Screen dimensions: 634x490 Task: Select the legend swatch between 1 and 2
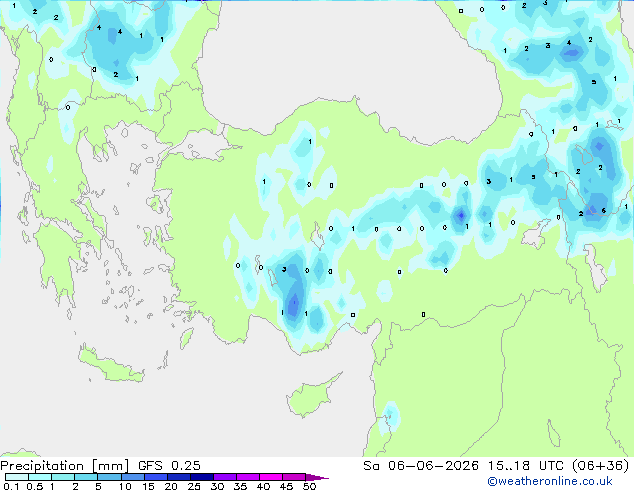pyautogui.click(x=63, y=477)
